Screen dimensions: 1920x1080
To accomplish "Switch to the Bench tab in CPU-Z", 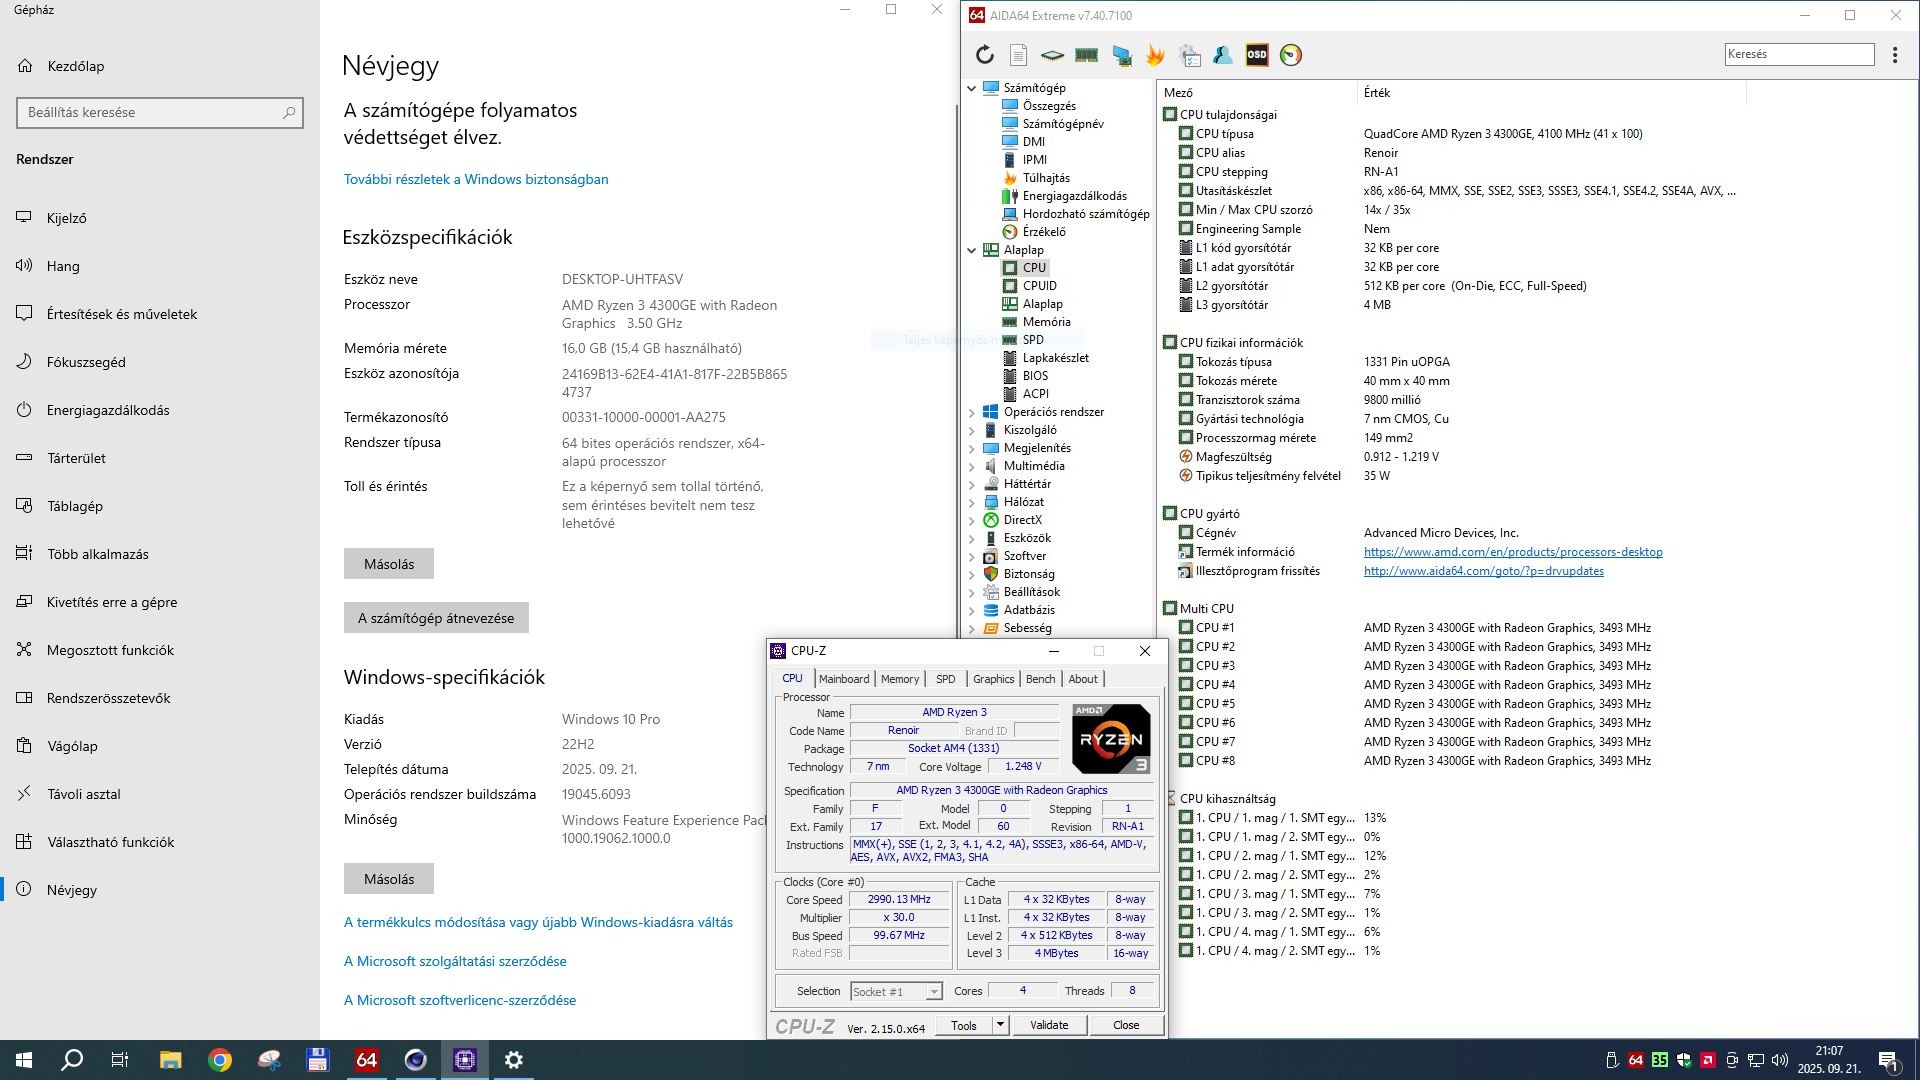I will pos(1040,679).
